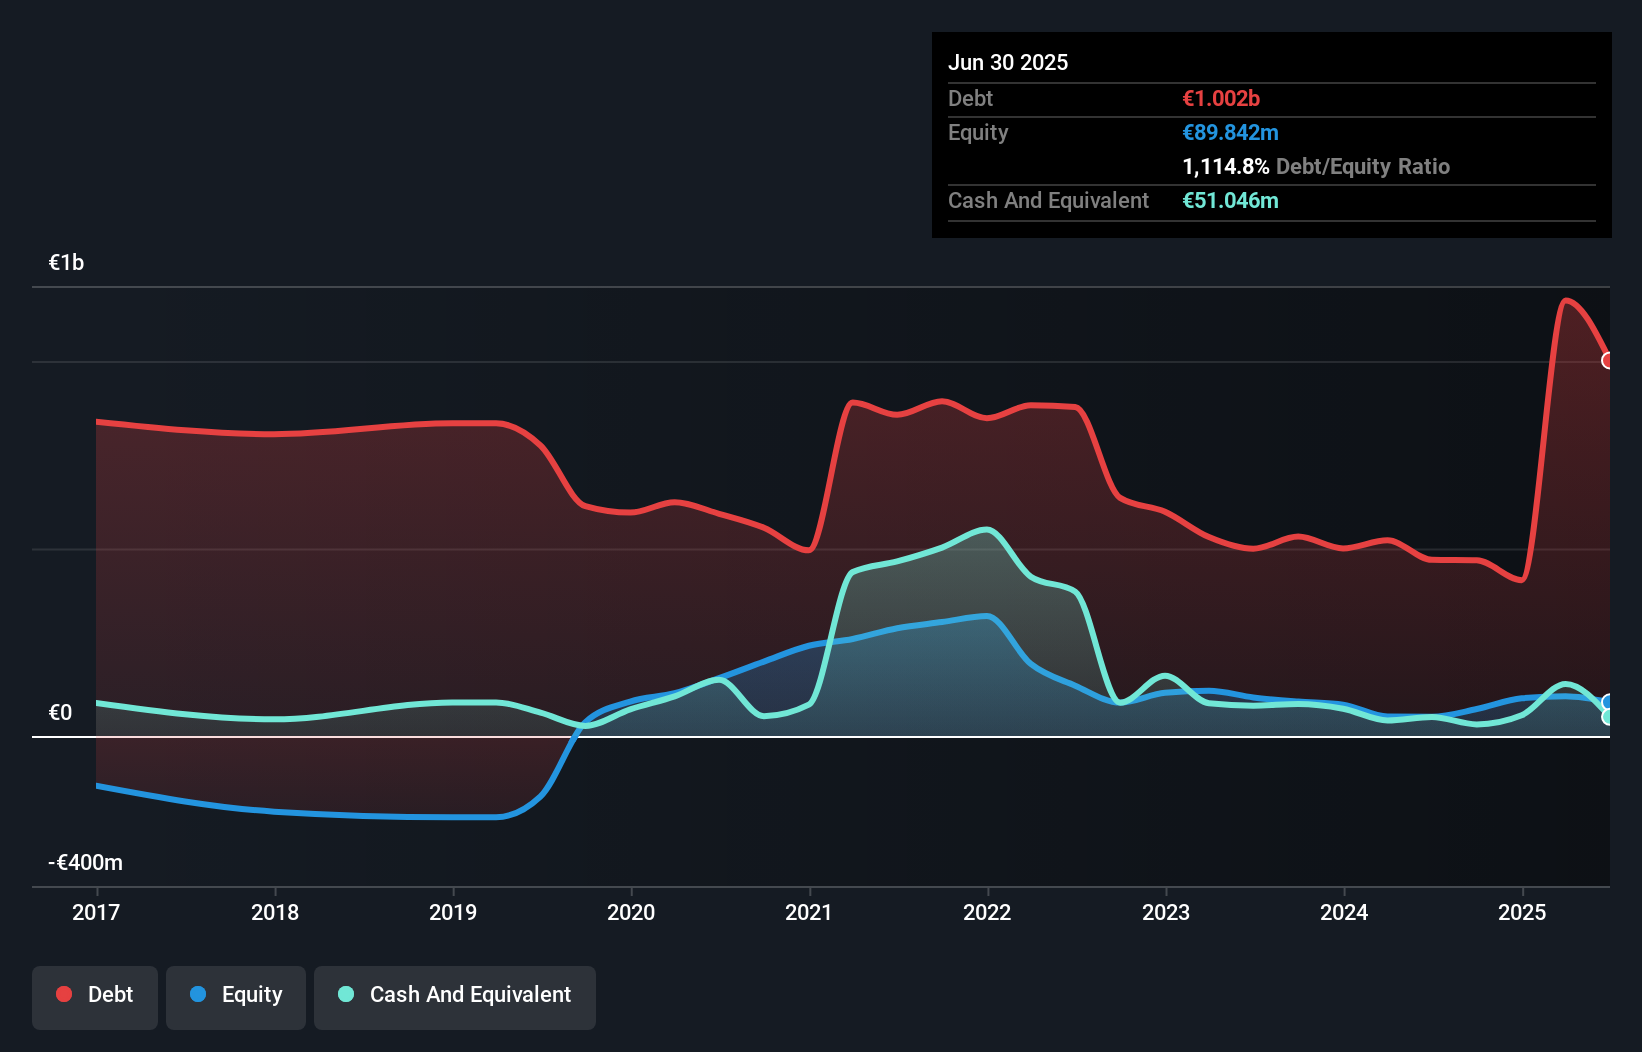
Task: Toggle the Debt series visibility
Action: pyautogui.click(x=95, y=994)
